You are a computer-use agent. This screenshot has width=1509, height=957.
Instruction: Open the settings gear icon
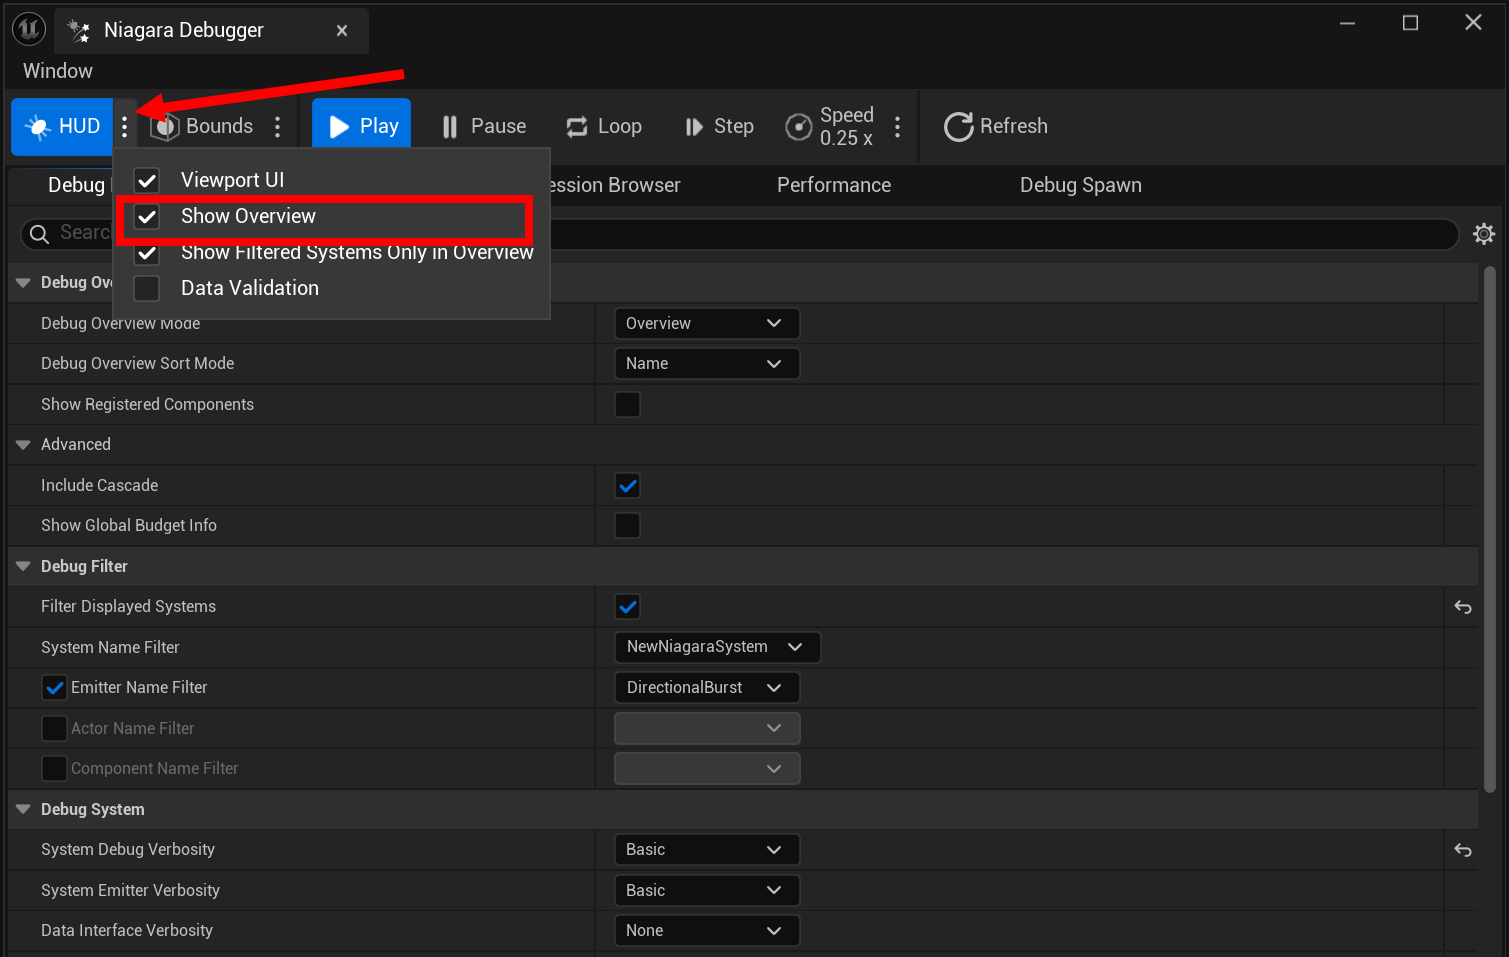coord(1484,234)
